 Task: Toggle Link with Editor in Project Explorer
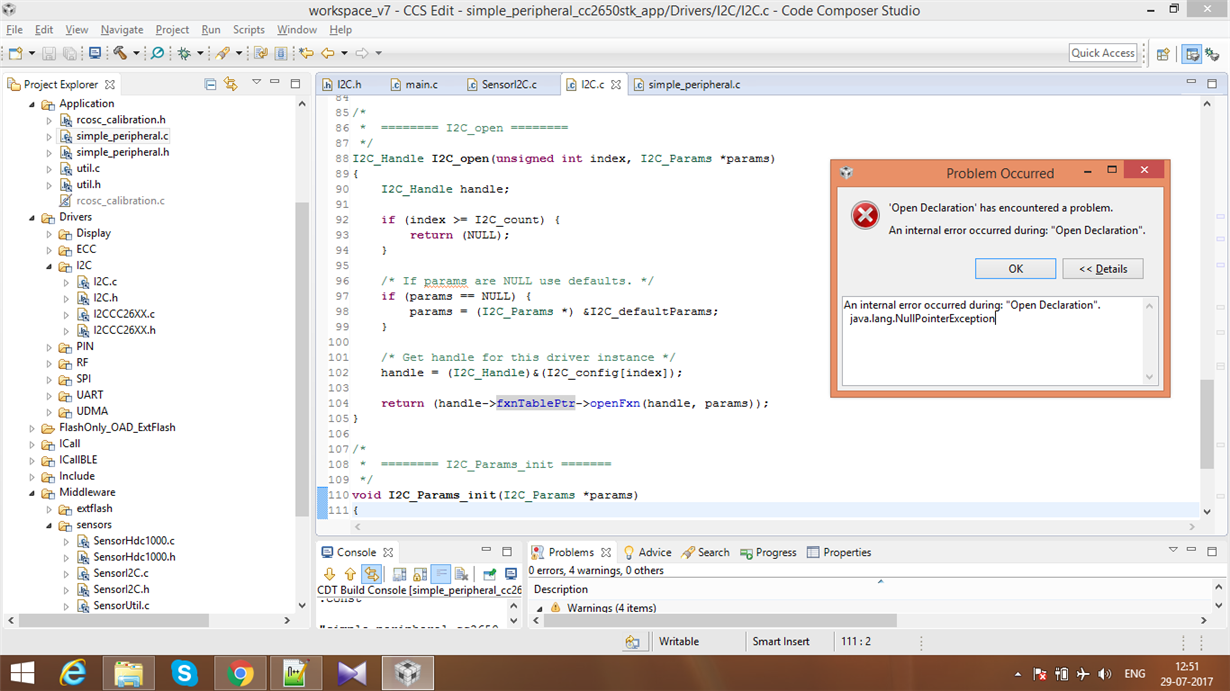[x=230, y=84]
